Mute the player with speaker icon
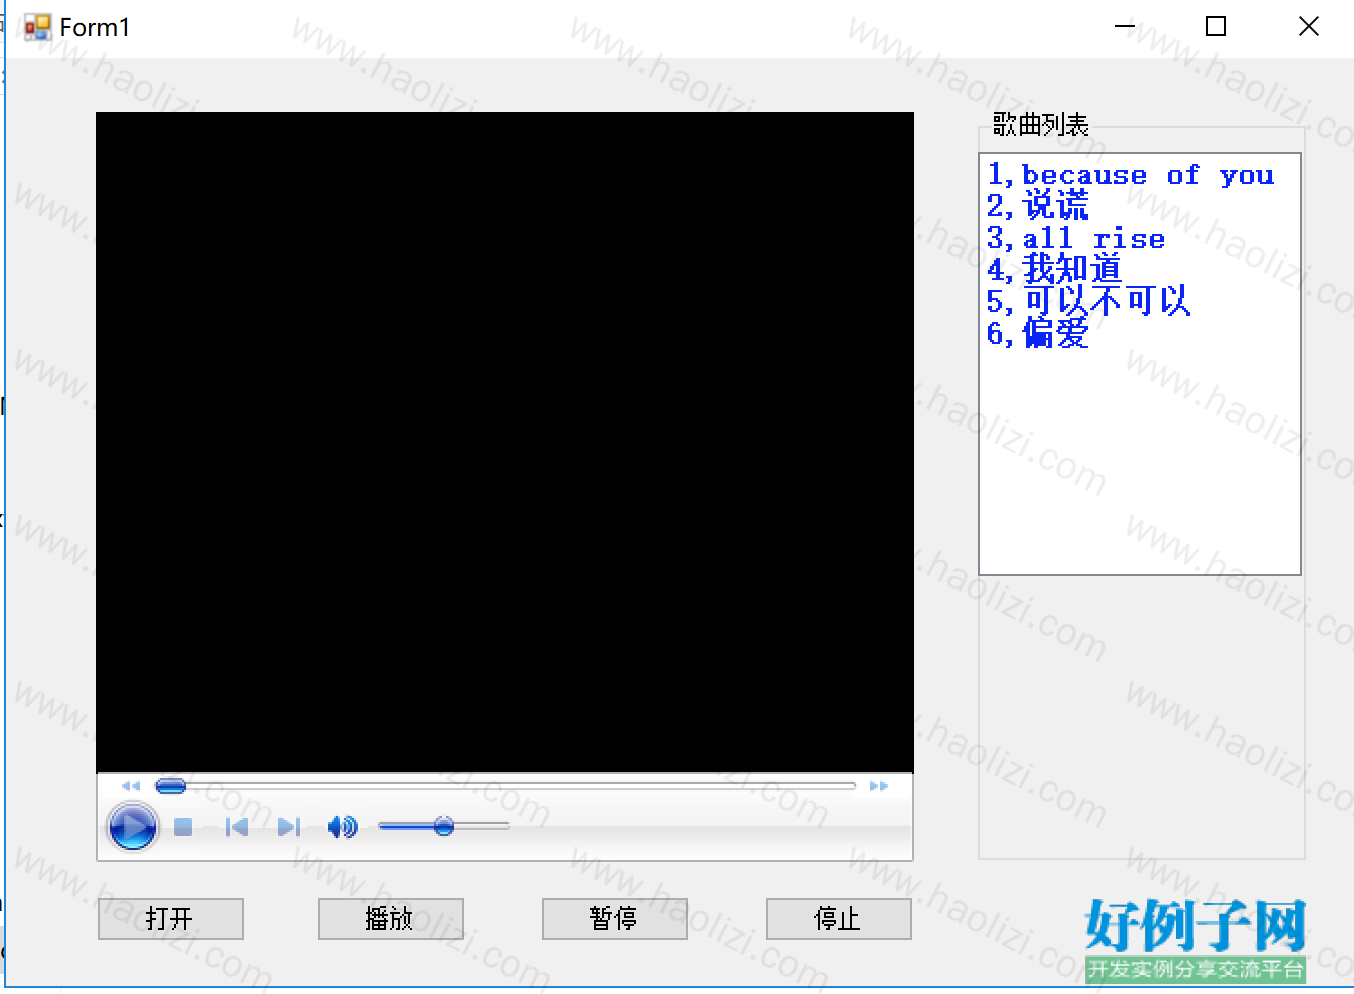 (x=342, y=827)
